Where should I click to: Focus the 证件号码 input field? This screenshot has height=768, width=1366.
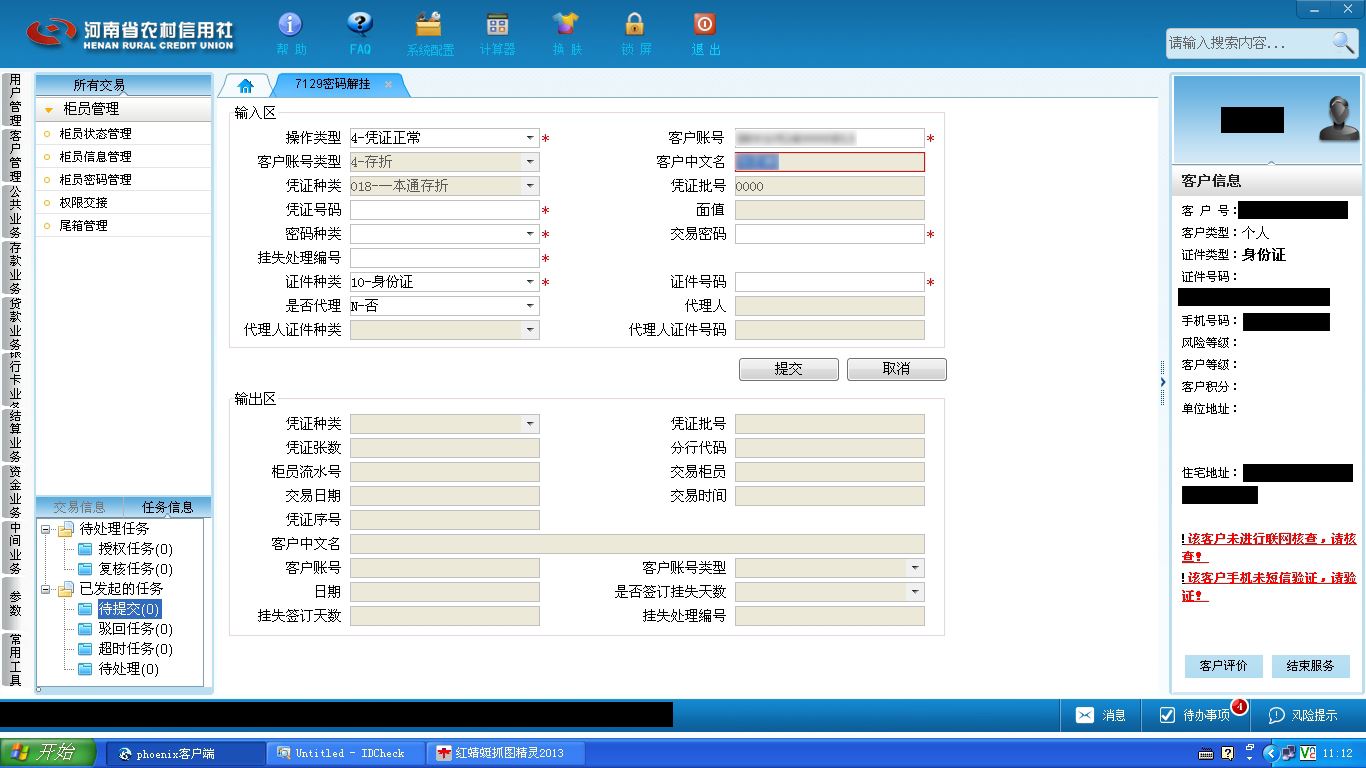click(x=829, y=282)
